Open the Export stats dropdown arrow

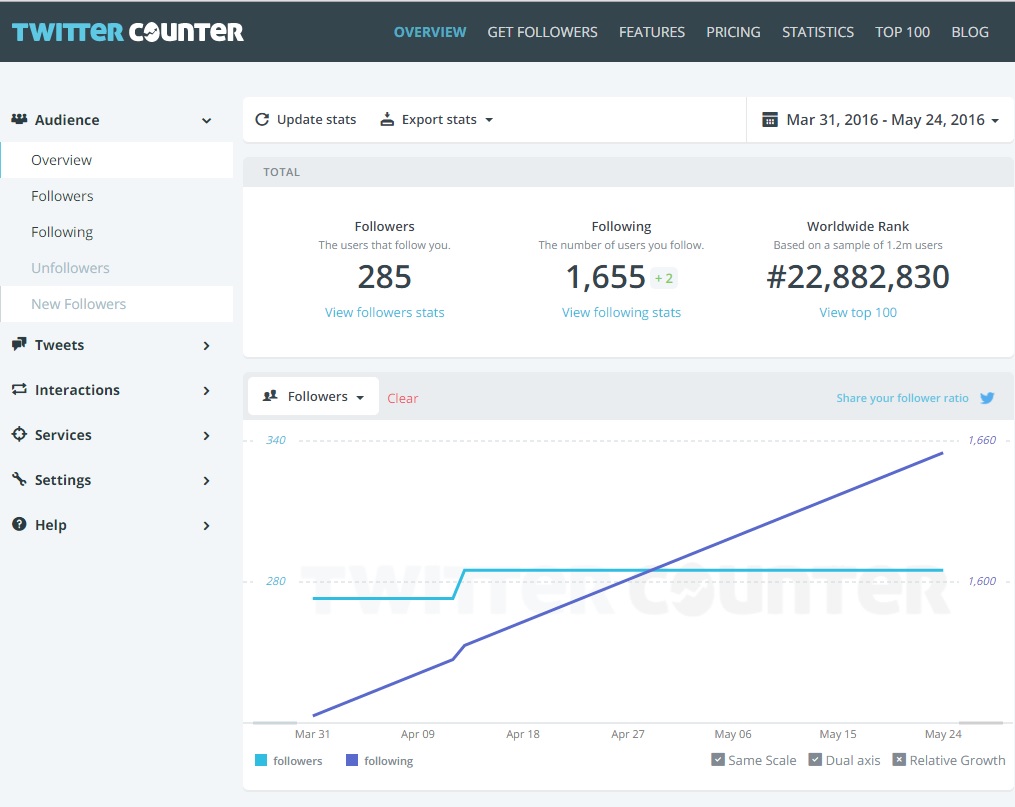(489, 120)
